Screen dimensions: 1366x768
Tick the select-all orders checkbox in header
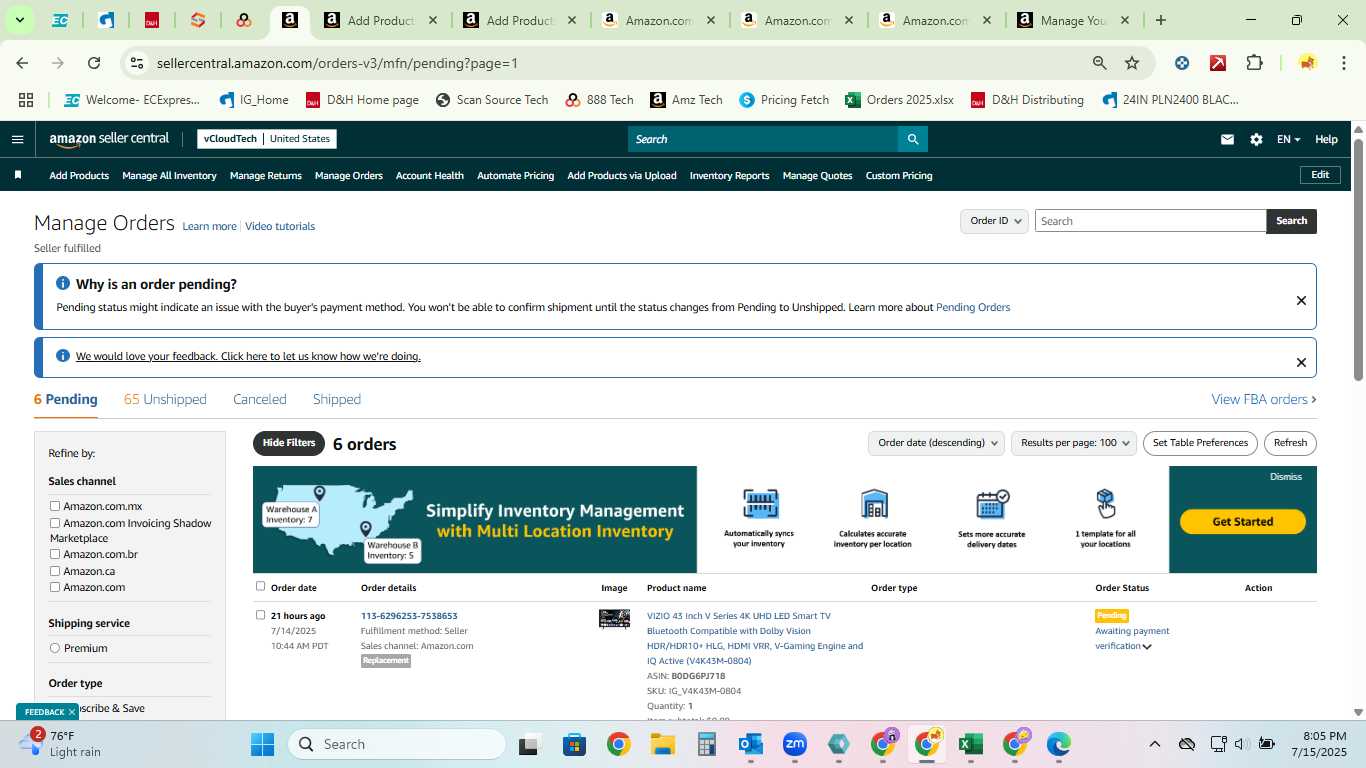tap(261, 586)
